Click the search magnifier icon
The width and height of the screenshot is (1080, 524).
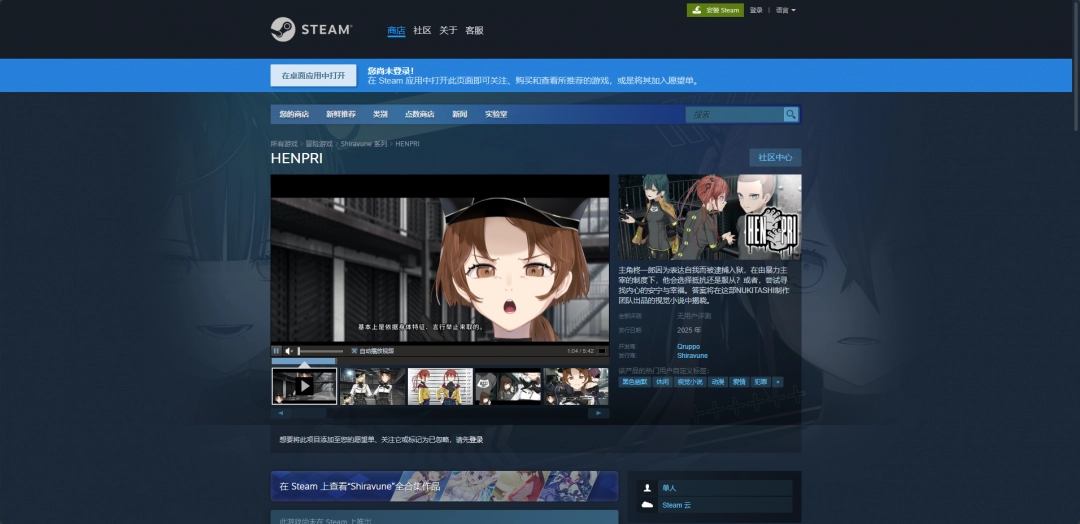pyautogui.click(x=790, y=115)
